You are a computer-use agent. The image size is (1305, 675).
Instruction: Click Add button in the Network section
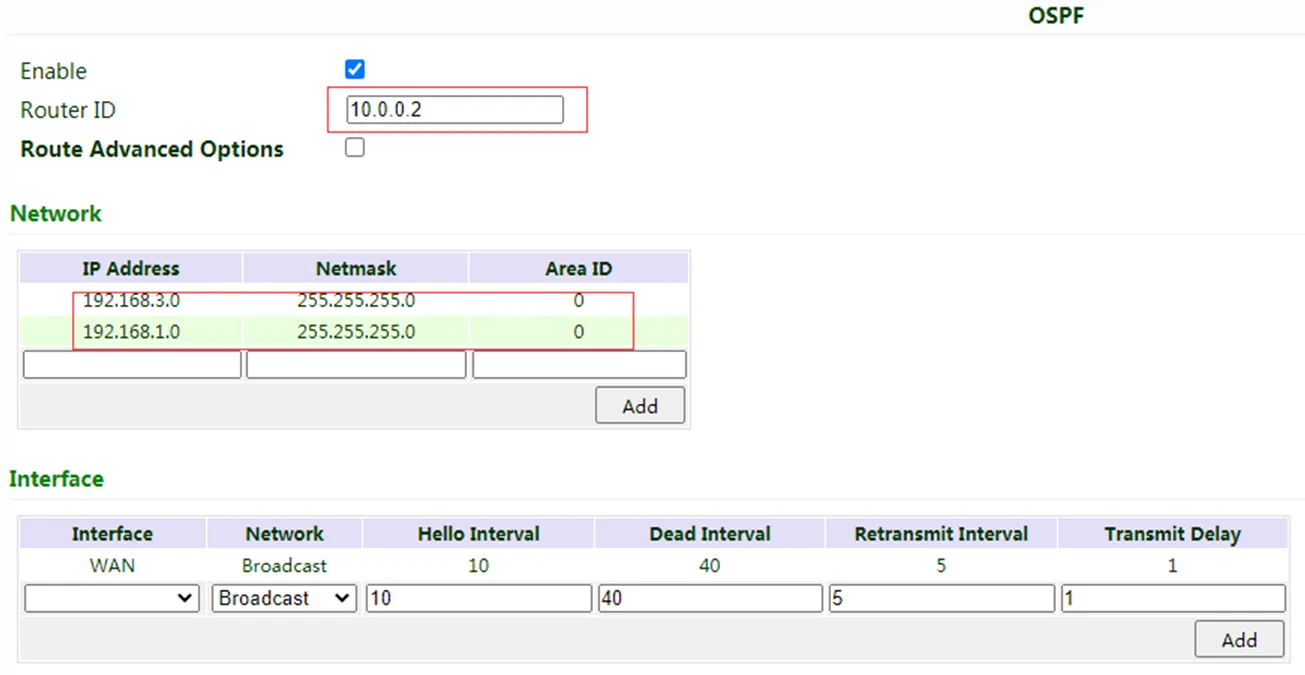pos(640,406)
